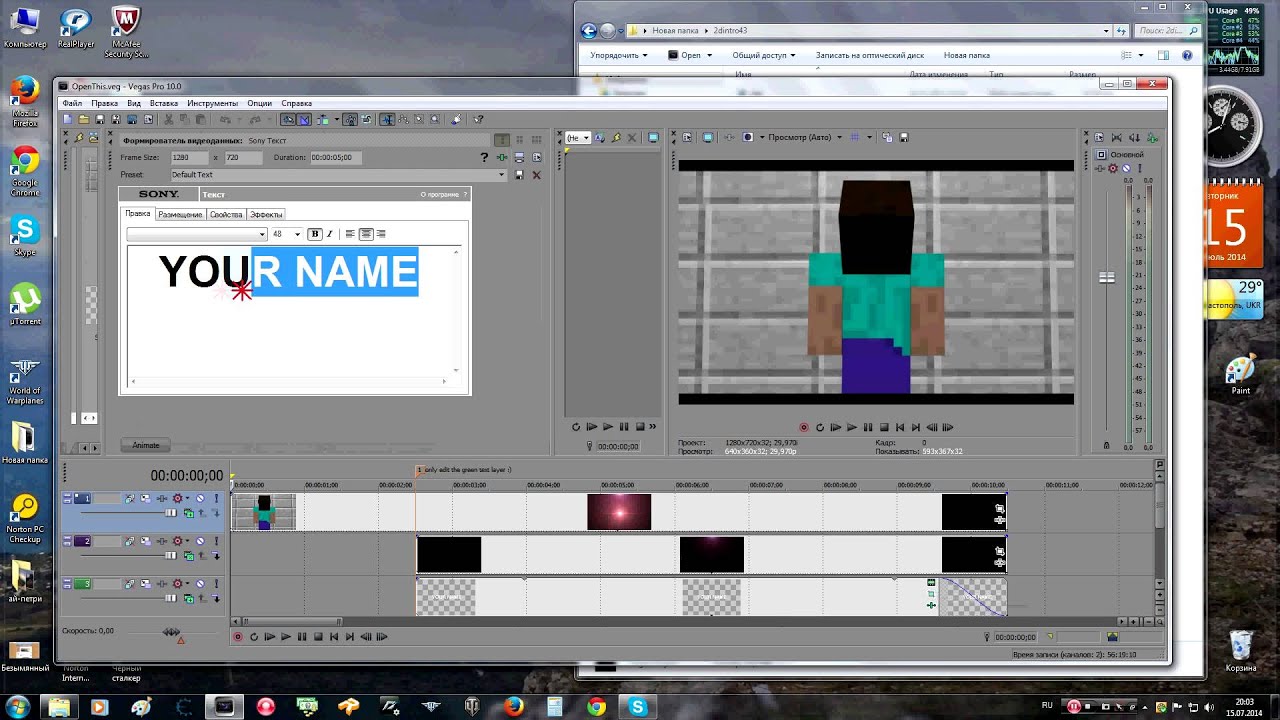Viewport: 1280px width, 720px height.
Task: Click track 1 level slider handle
Action: click(x=171, y=513)
